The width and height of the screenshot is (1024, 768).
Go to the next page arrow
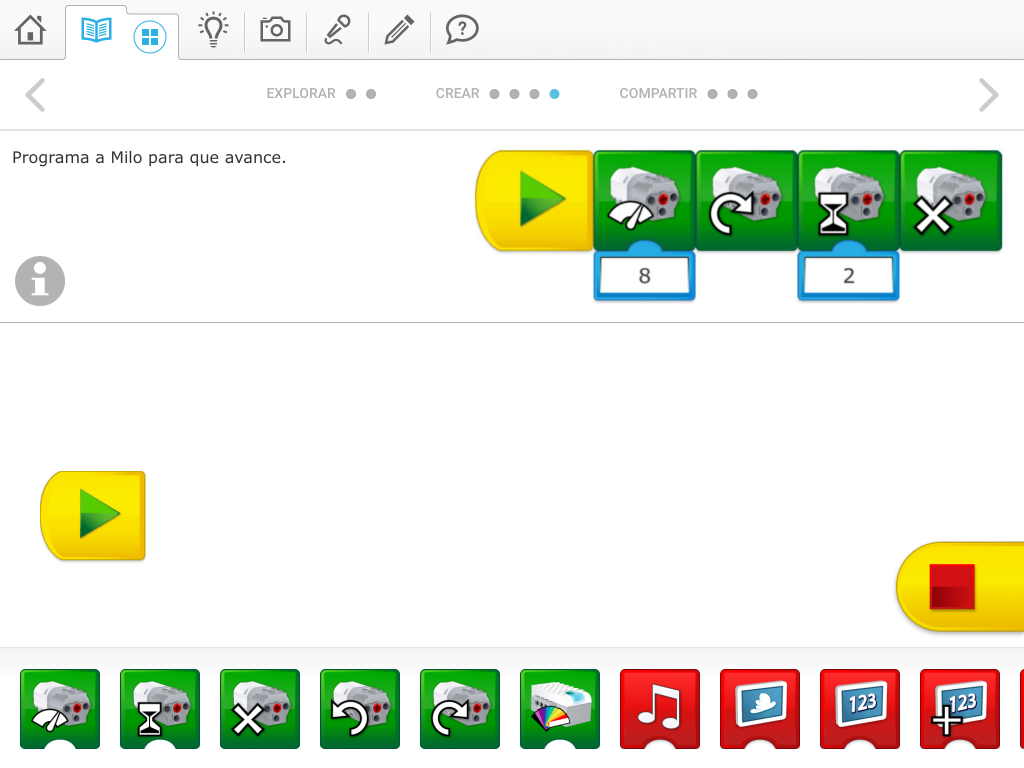point(988,95)
